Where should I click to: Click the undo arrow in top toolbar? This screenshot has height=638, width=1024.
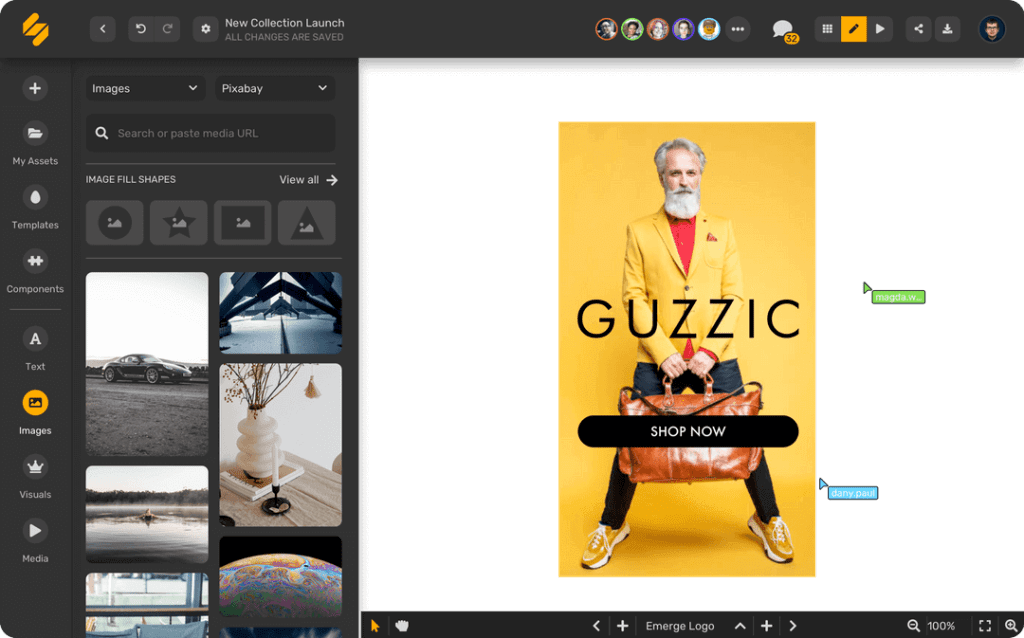(141, 29)
